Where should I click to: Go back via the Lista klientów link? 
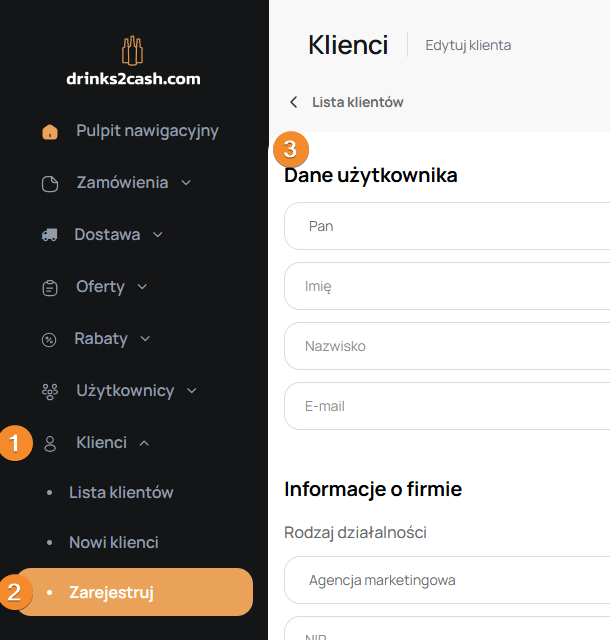coord(357,102)
